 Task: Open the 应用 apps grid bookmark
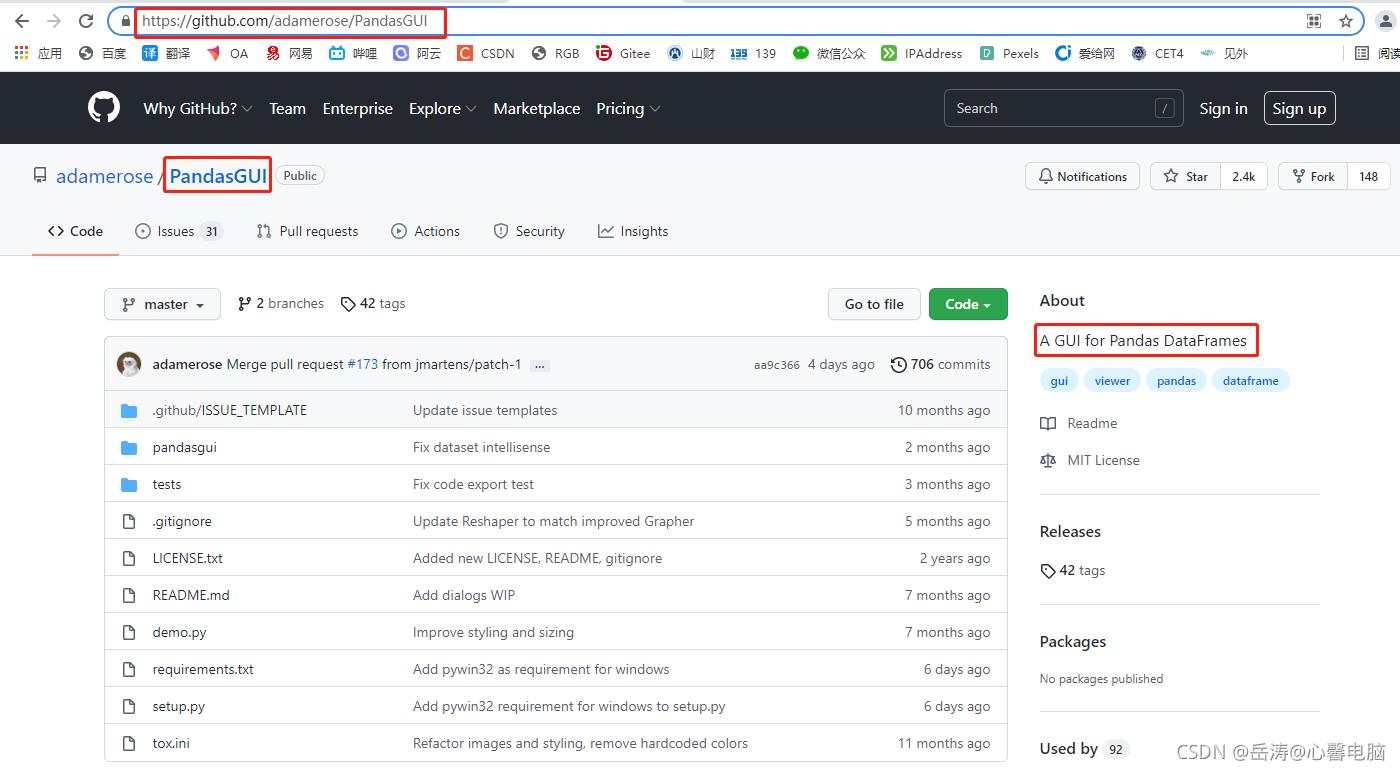point(38,53)
